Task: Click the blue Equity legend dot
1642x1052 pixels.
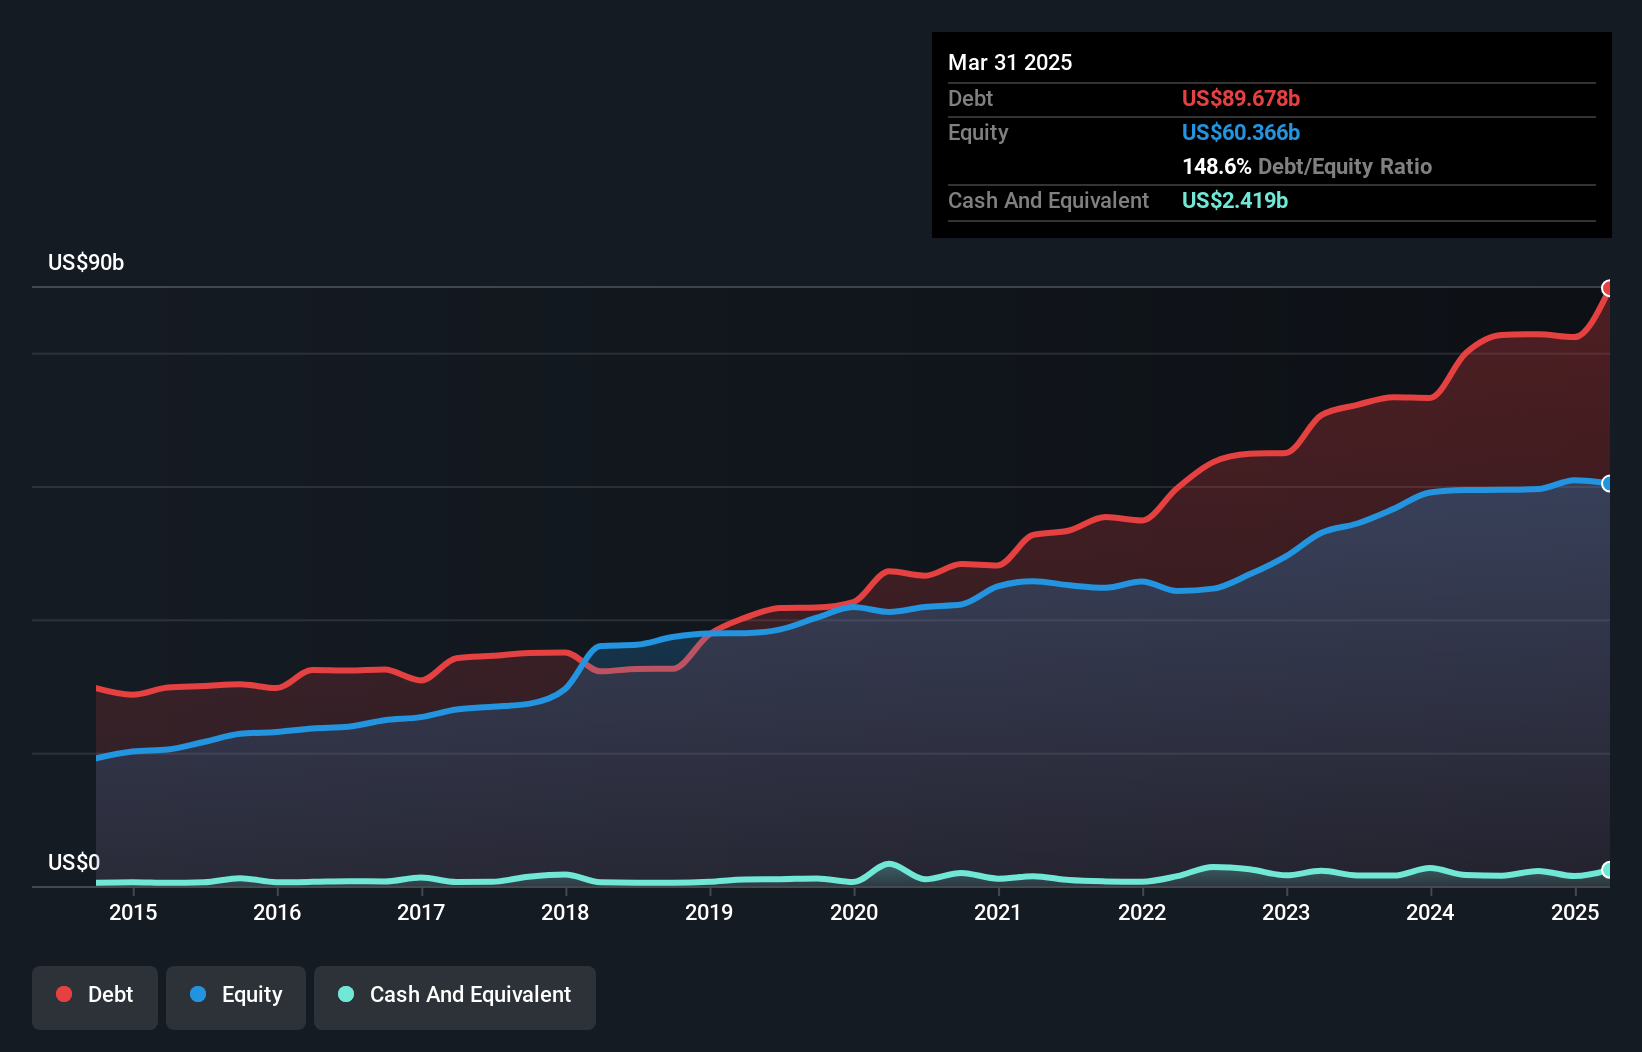Action: [x=198, y=994]
